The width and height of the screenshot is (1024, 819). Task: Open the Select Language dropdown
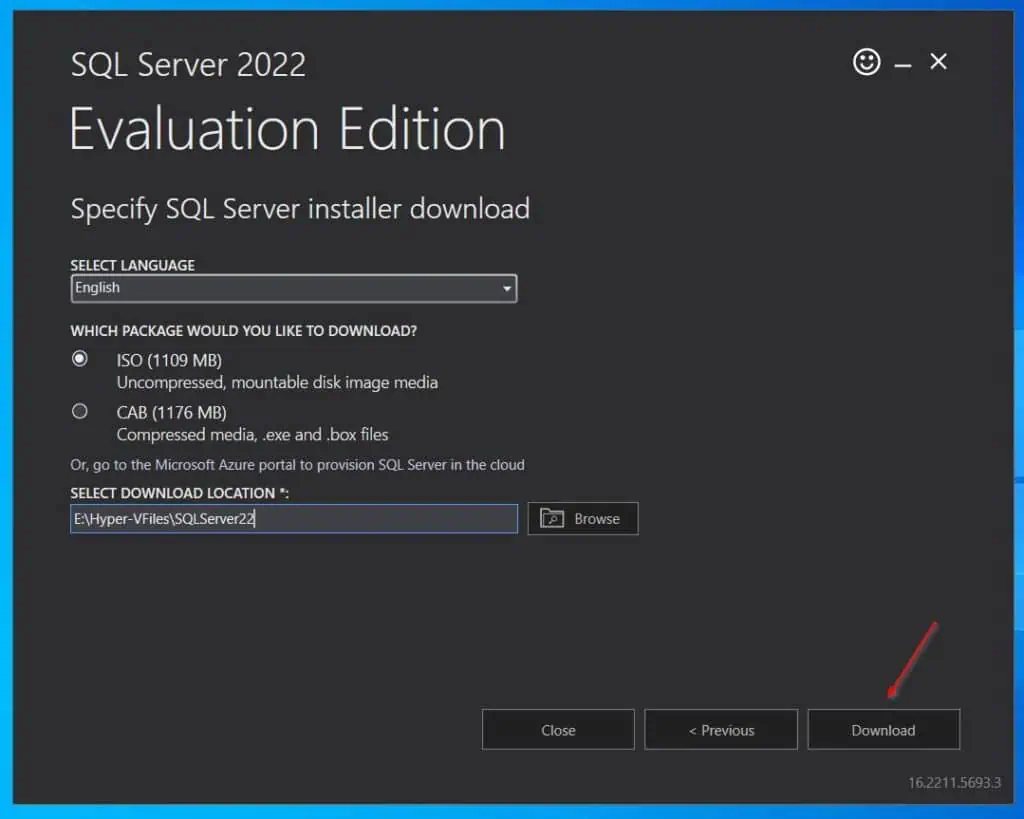pyautogui.click(x=294, y=288)
